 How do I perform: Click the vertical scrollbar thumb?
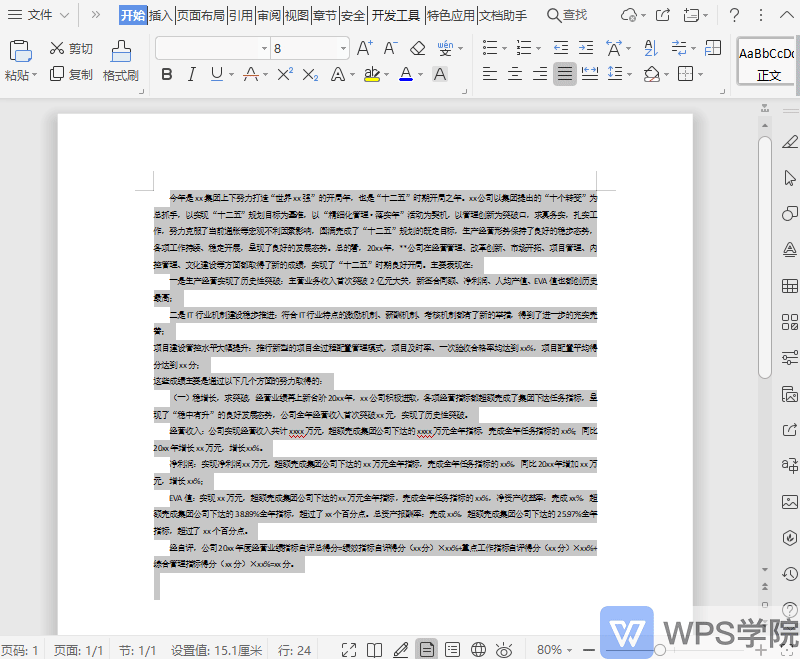tap(764, 258)
